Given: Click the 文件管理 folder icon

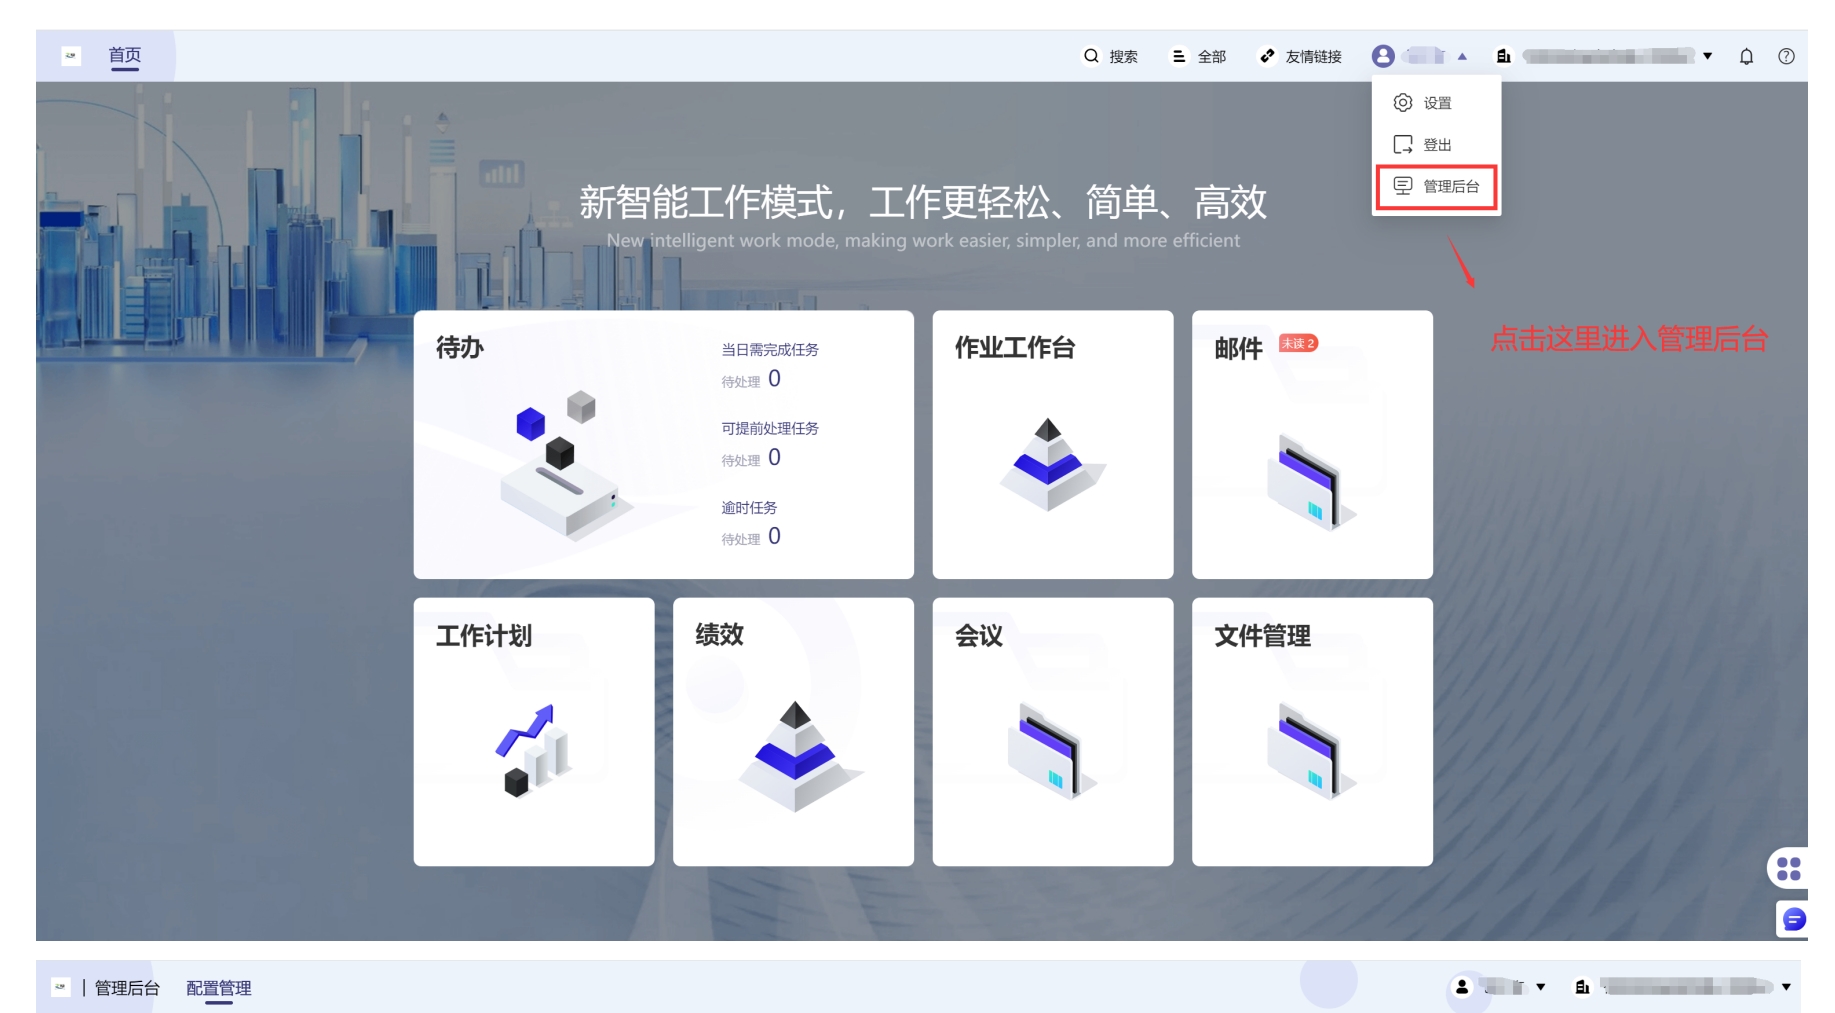Looking at the screenshot, I should tap(1311, 751).
